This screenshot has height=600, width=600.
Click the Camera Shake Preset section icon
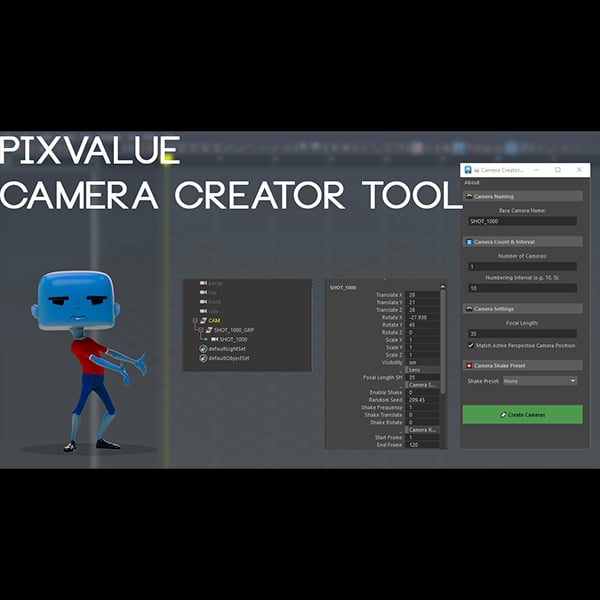(469, 365)
